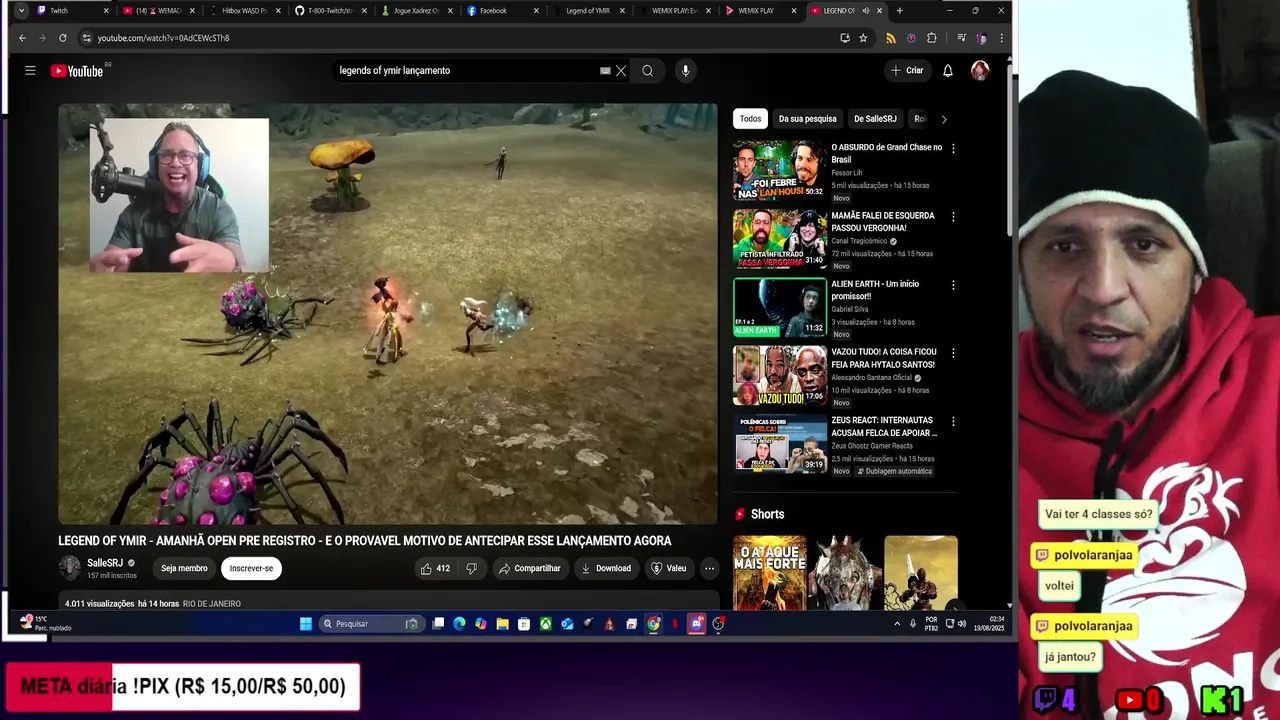Open Chrome tab search dropdown
This screenshot has height=720, width=1280.
pyautogui.click(x=21, y=11)
